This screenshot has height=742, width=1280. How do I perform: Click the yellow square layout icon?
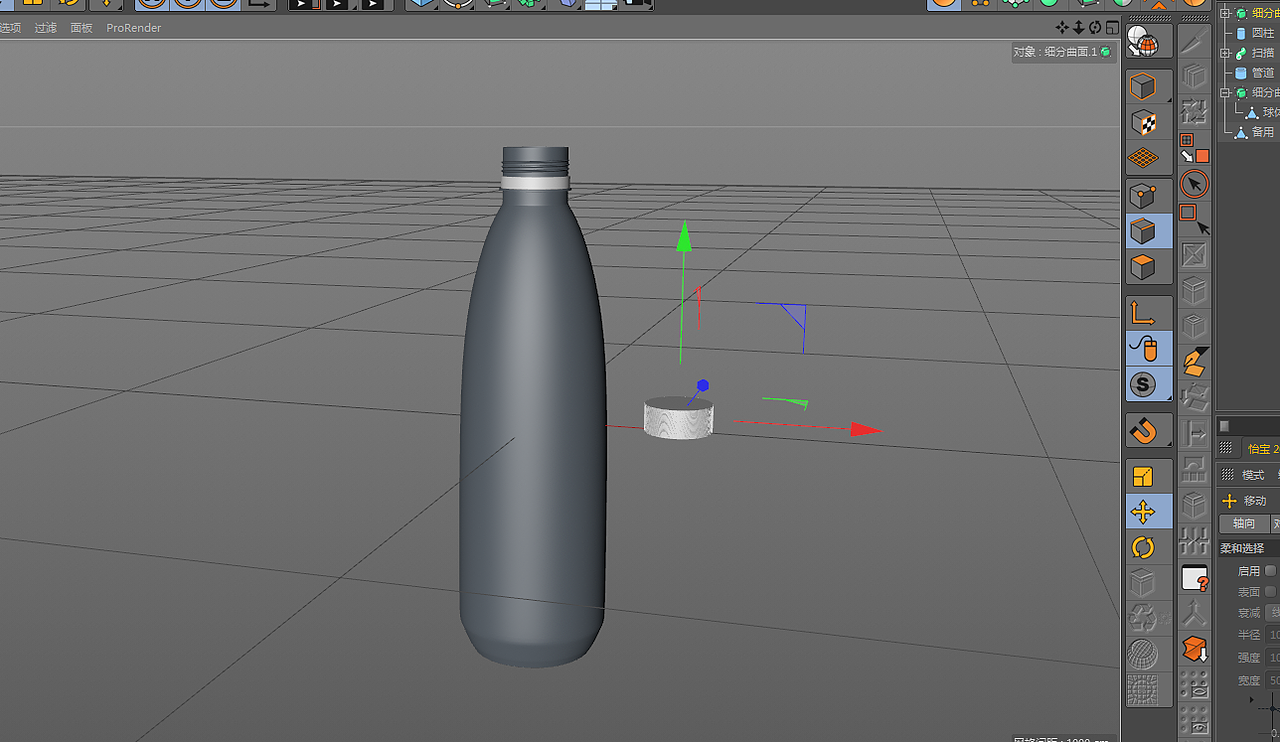[x=1143, y=477]
